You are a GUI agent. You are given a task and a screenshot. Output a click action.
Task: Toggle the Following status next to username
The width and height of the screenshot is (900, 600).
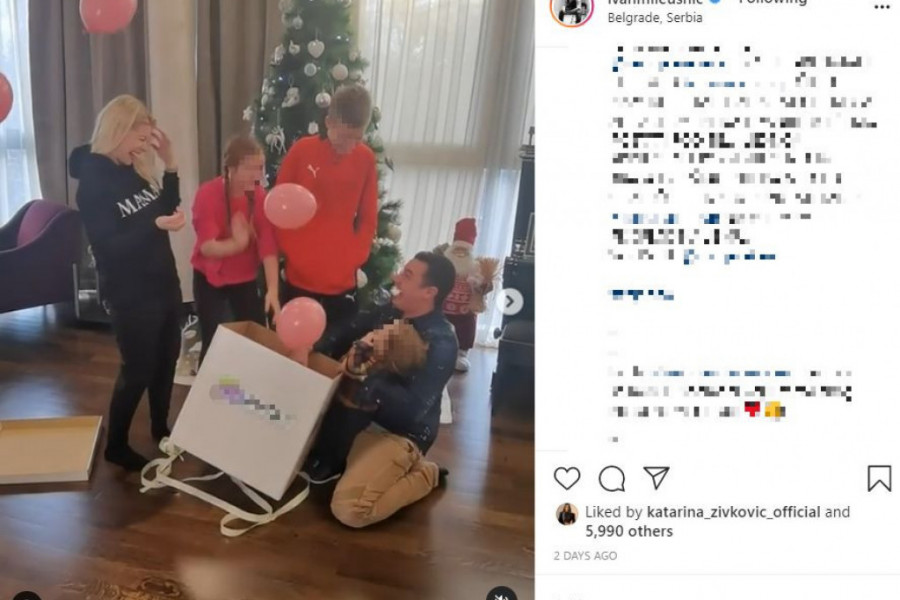tap(773, 2)
